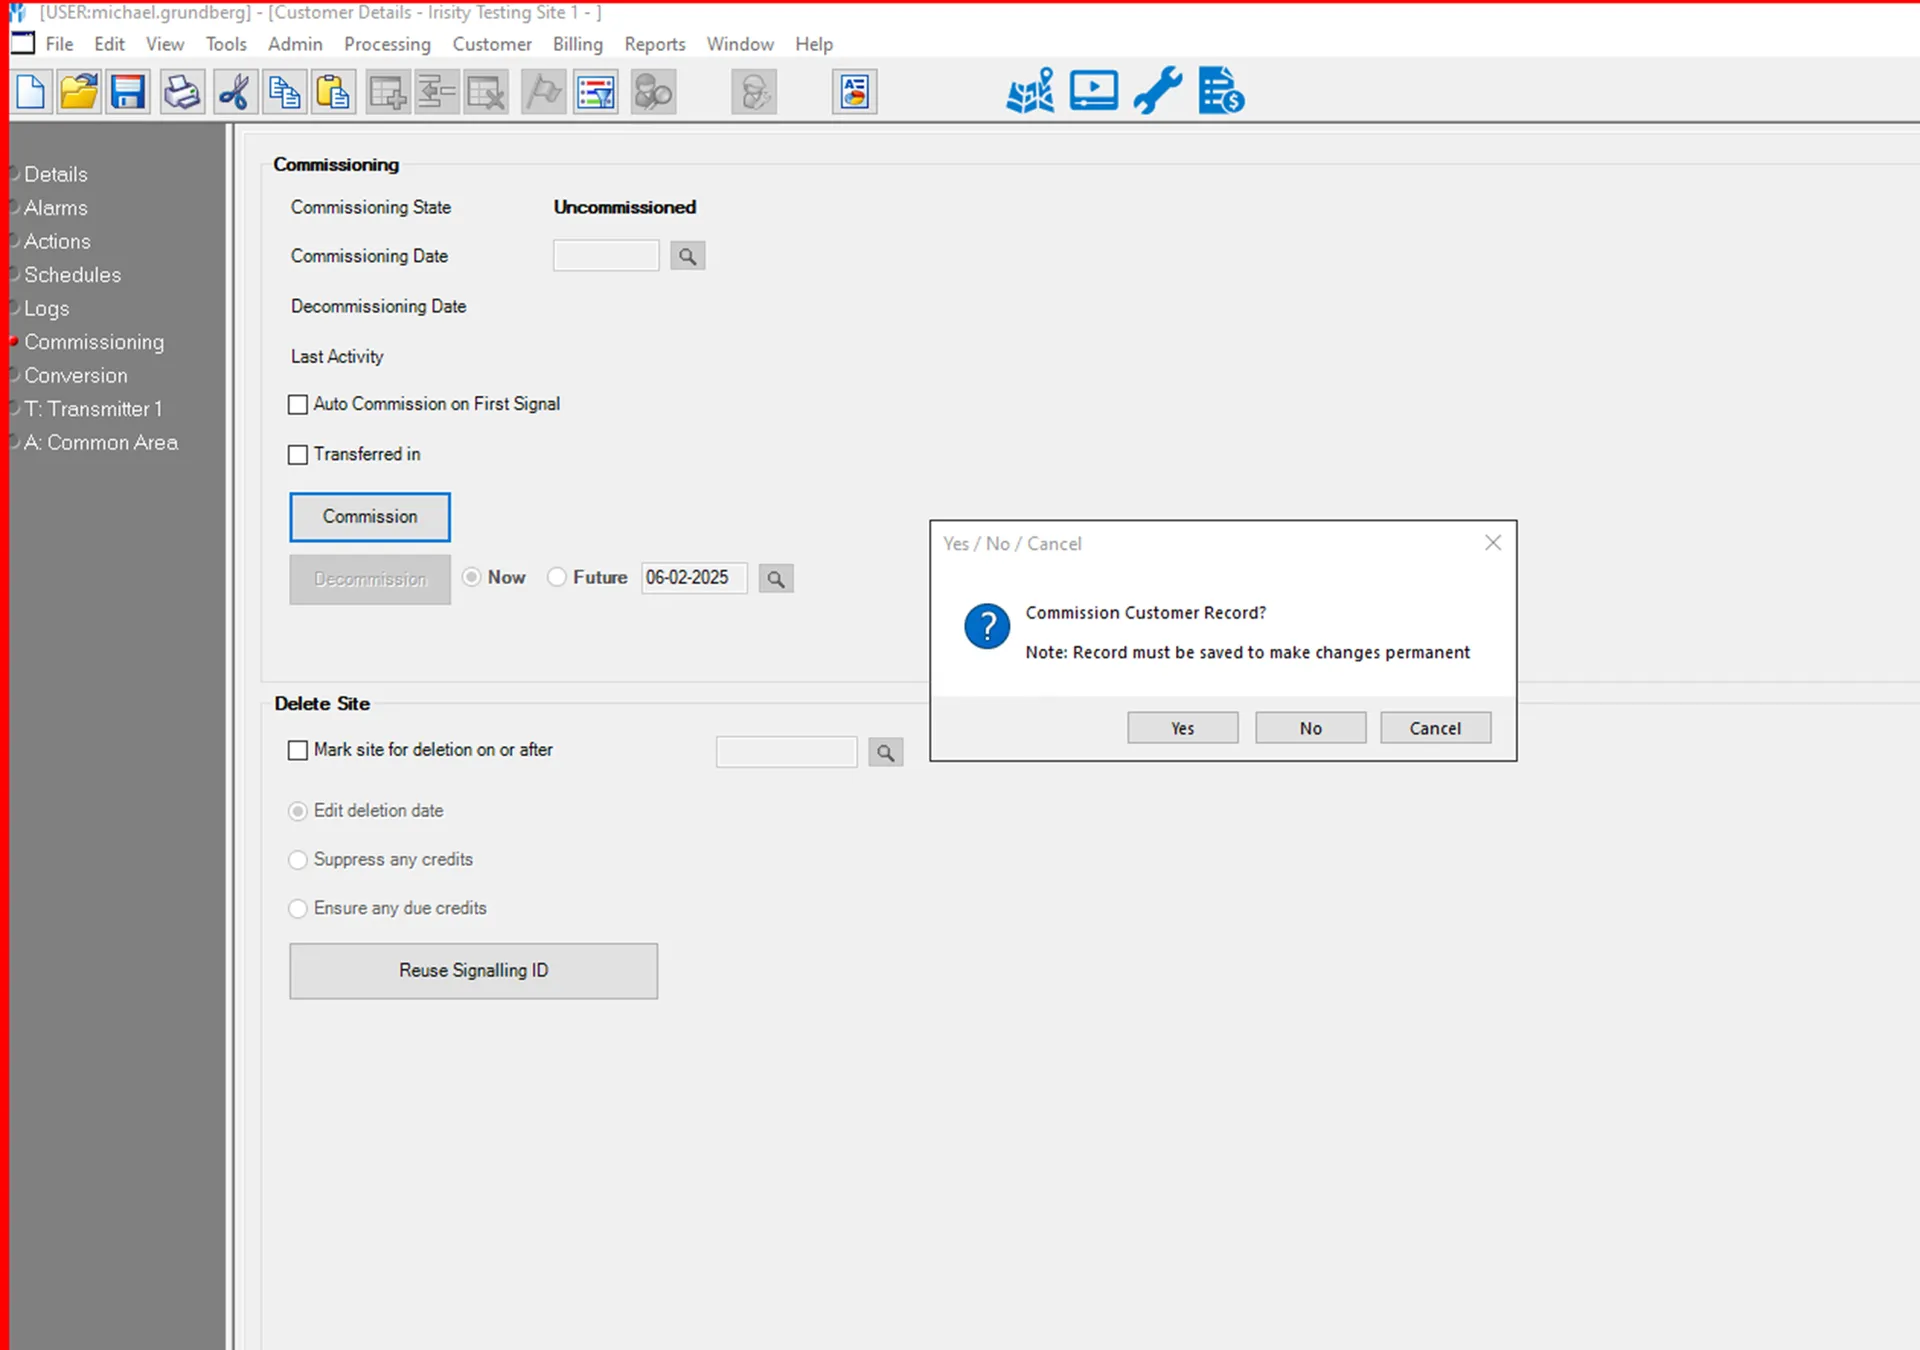Screen dimensions: 1920x1350
Task: Click Cancel in the dialog
Action: [1436, 728]
